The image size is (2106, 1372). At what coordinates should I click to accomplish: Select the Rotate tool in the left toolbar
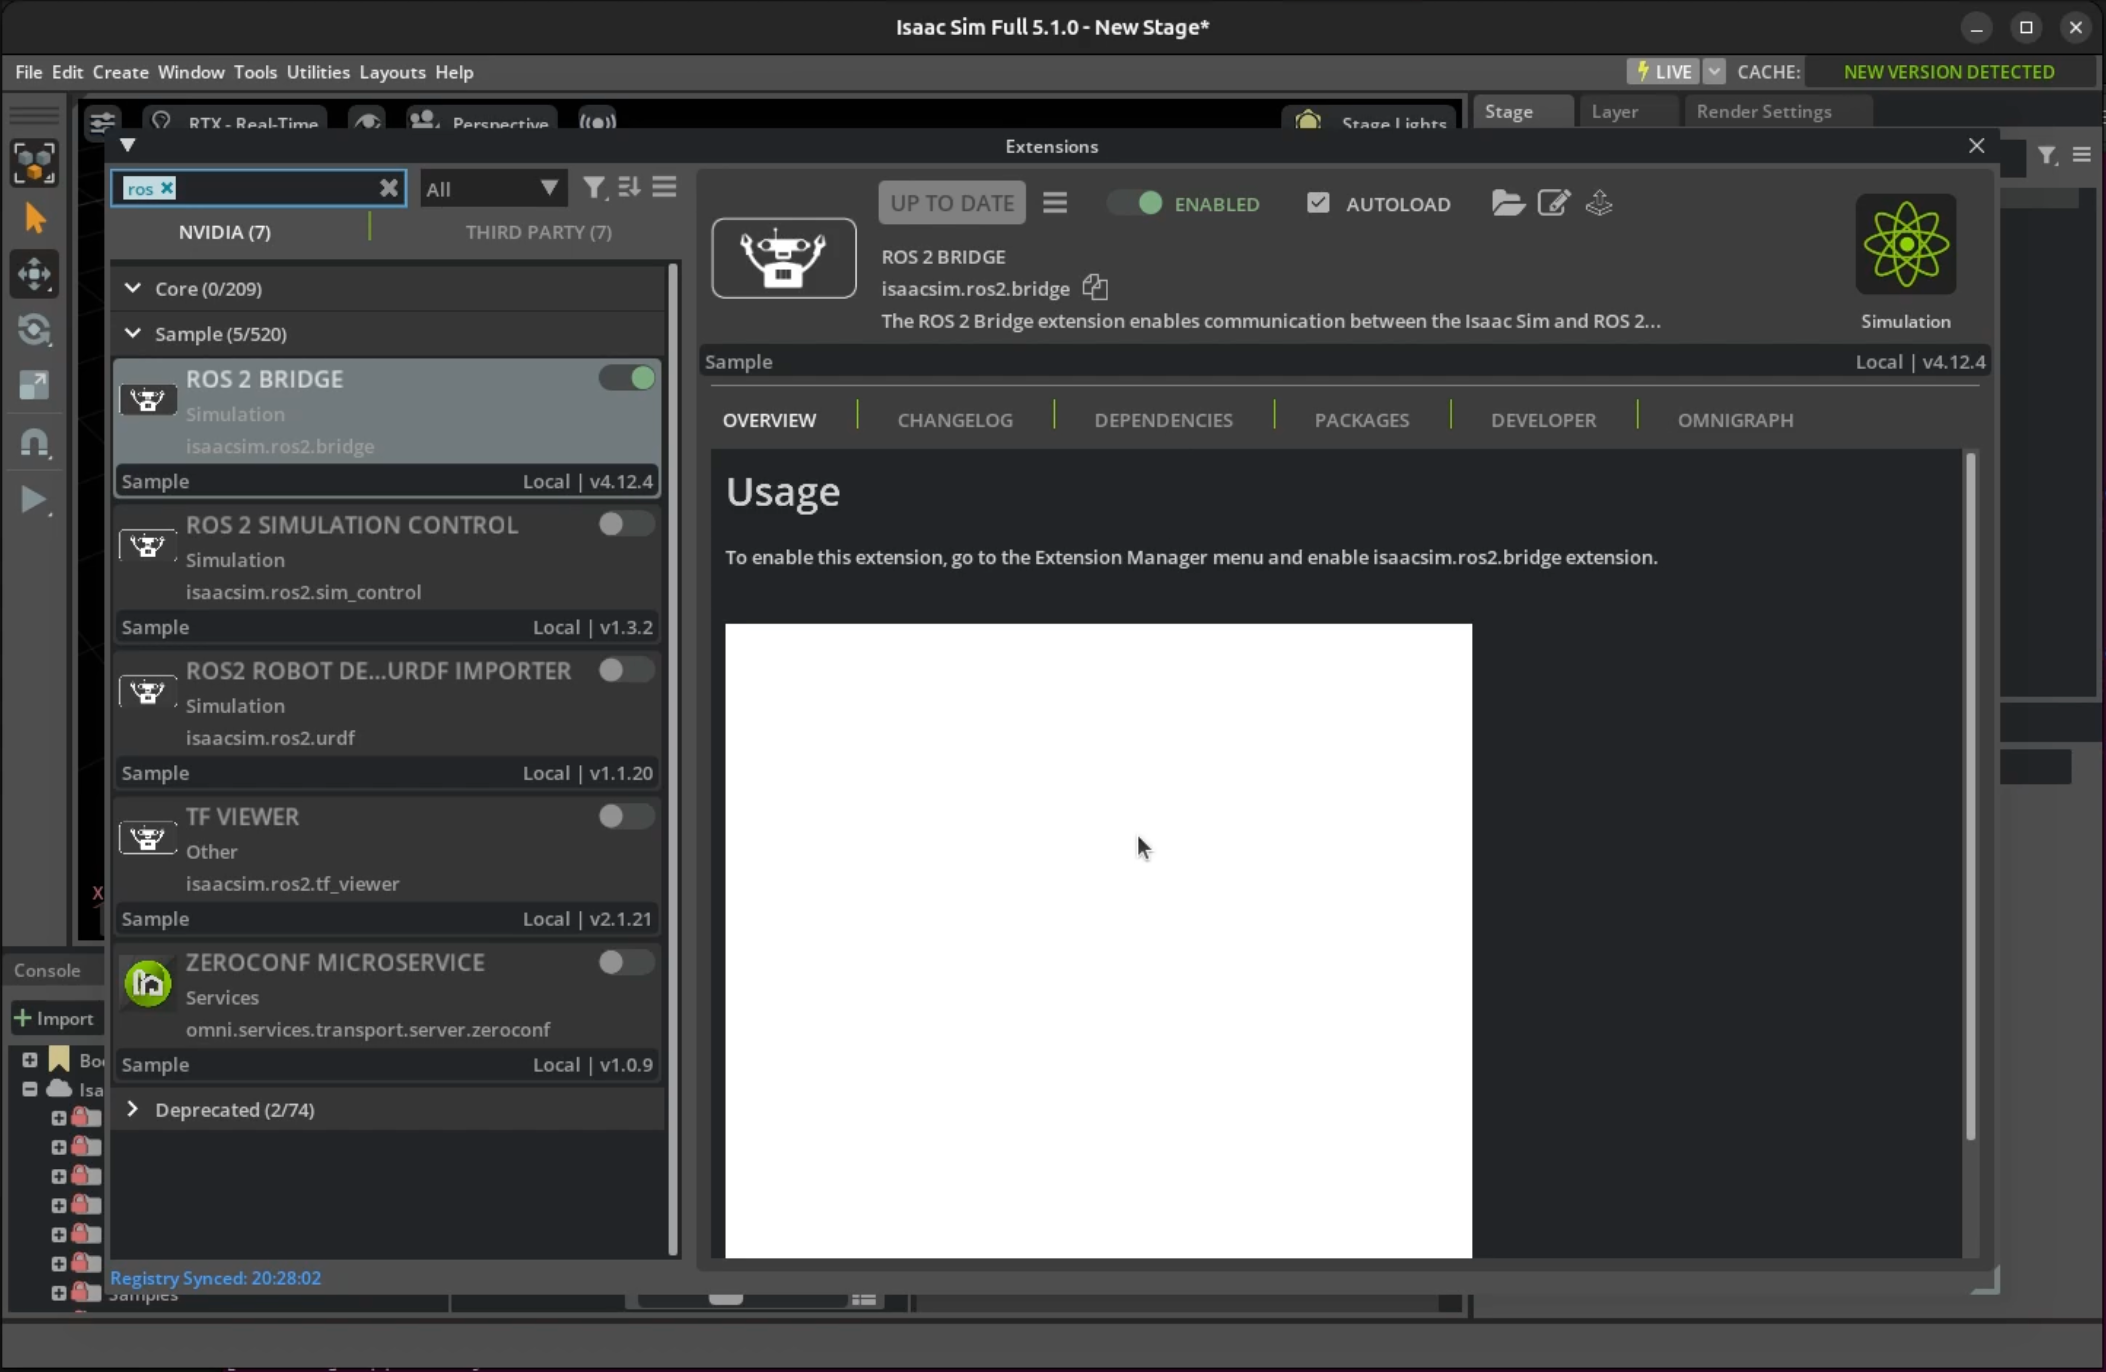coord(35,330)
